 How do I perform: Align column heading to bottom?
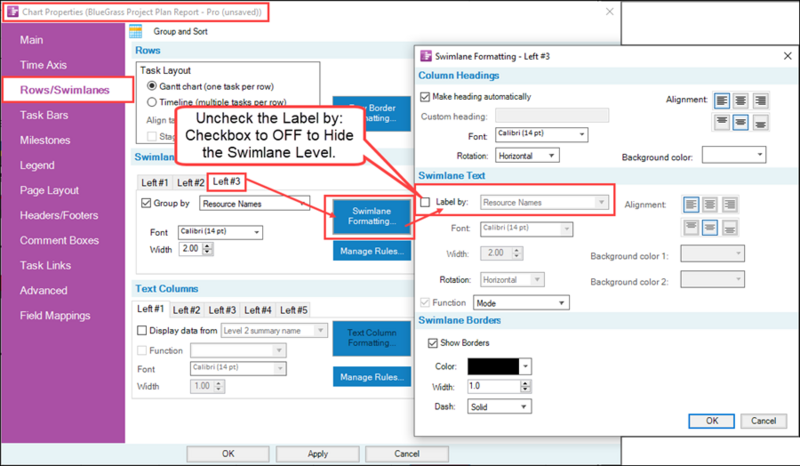760,122
